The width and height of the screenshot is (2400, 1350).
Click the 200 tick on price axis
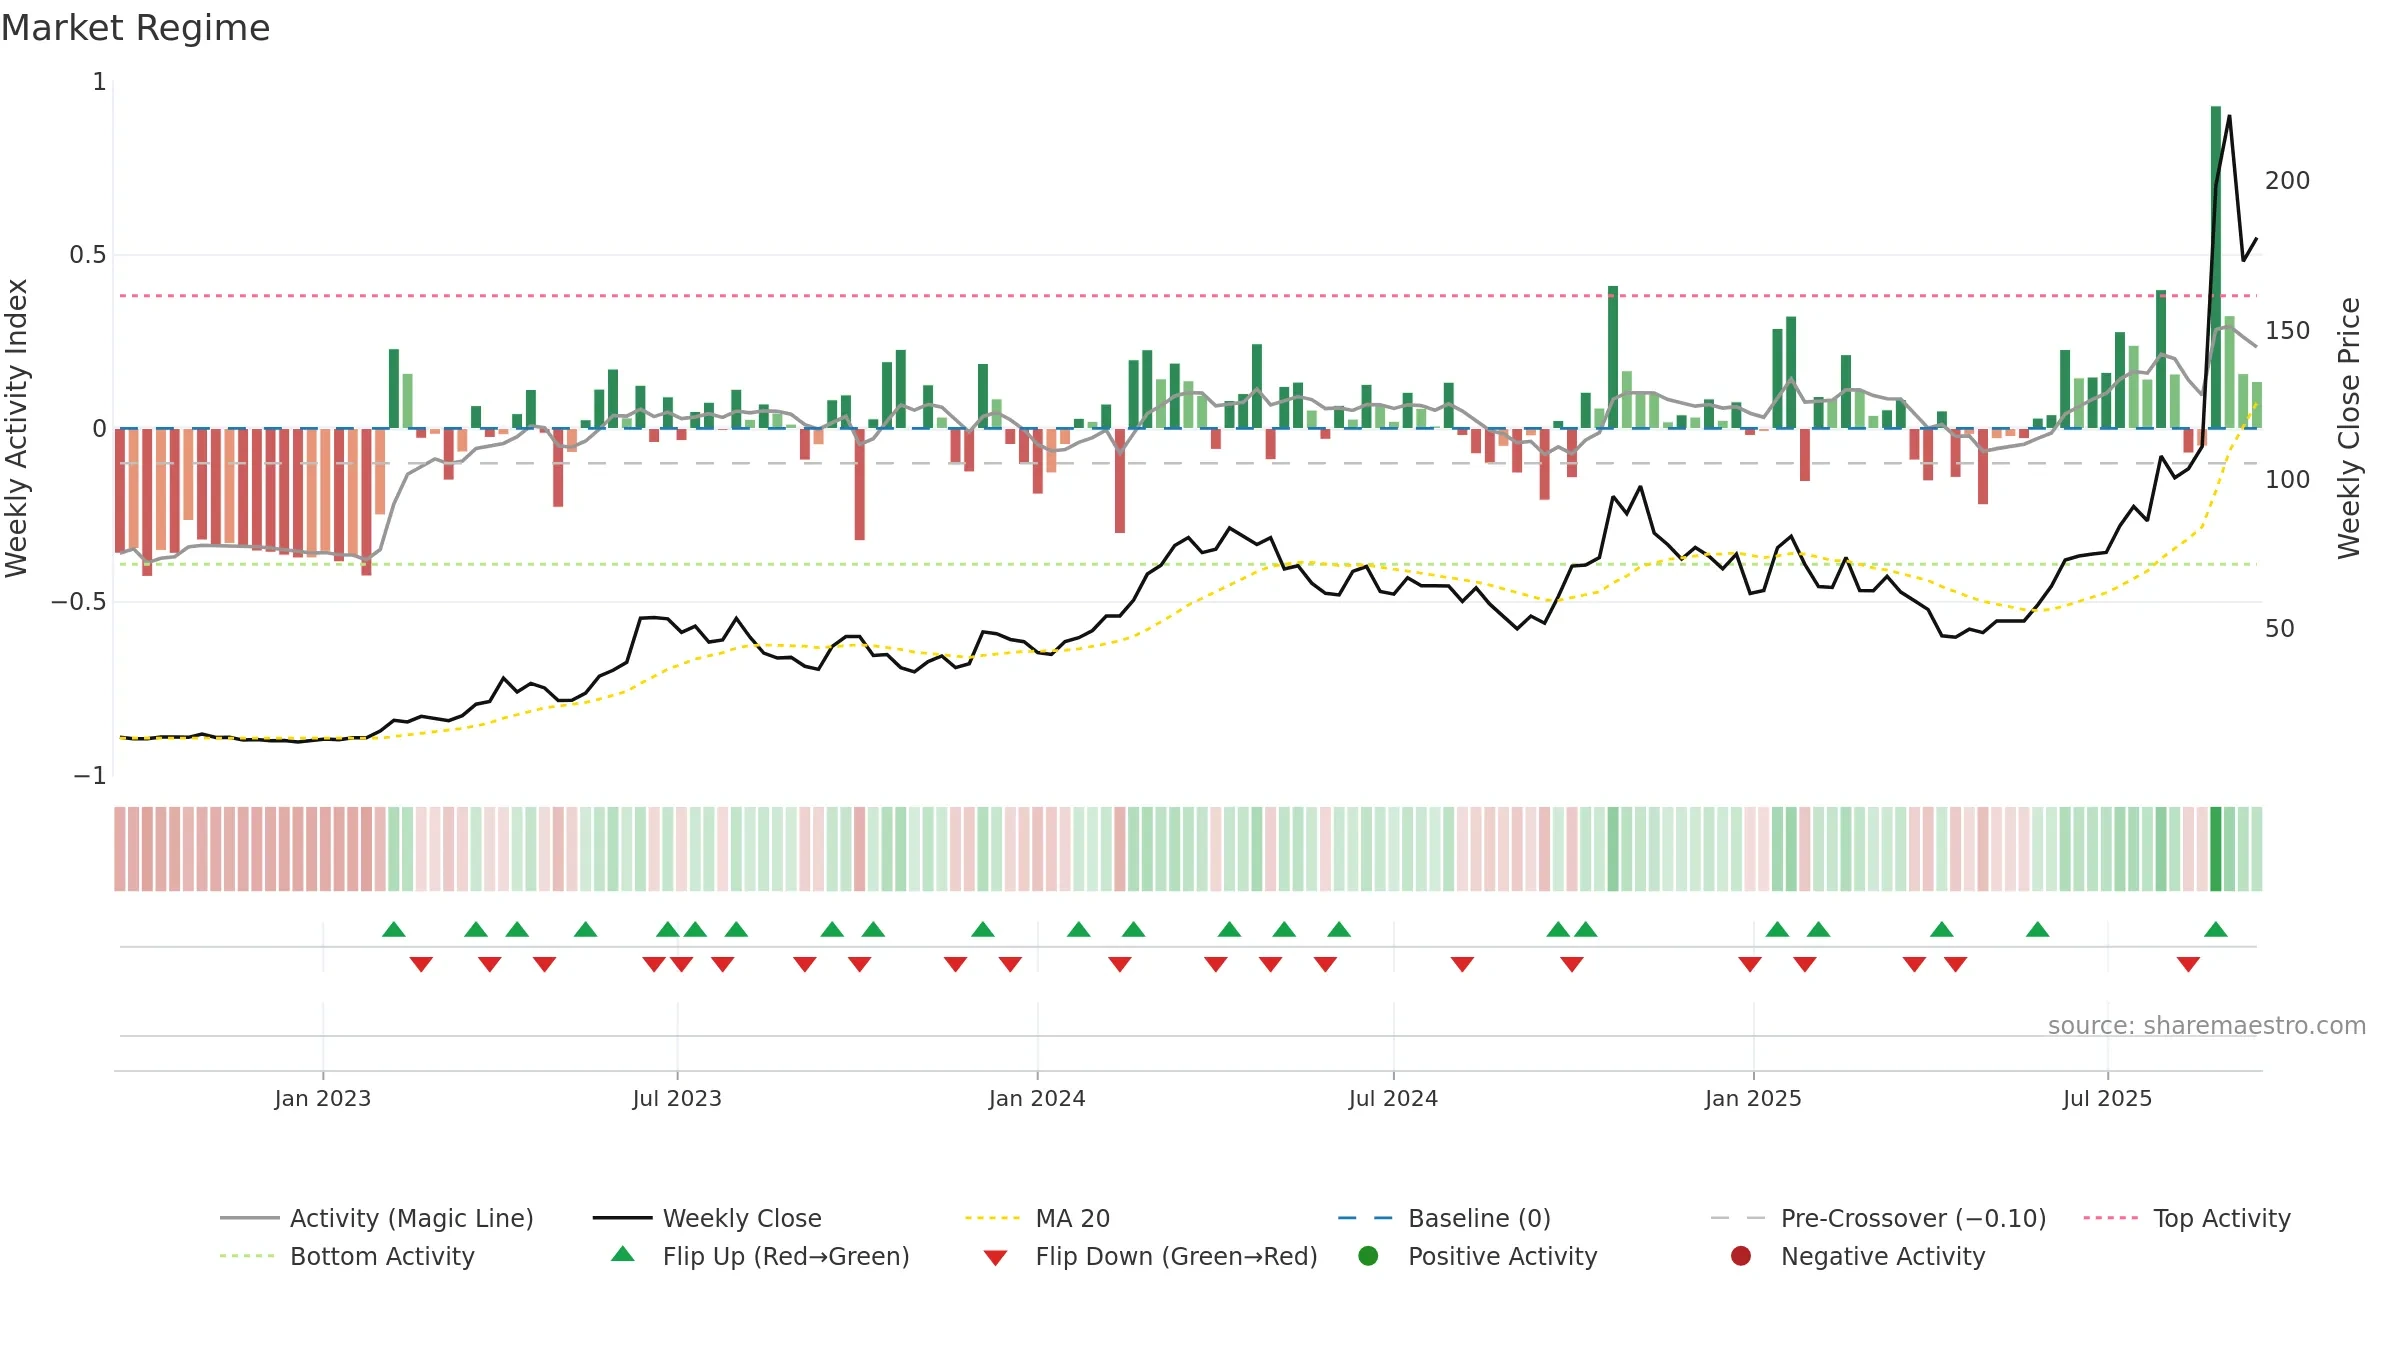pos(2288,181)
